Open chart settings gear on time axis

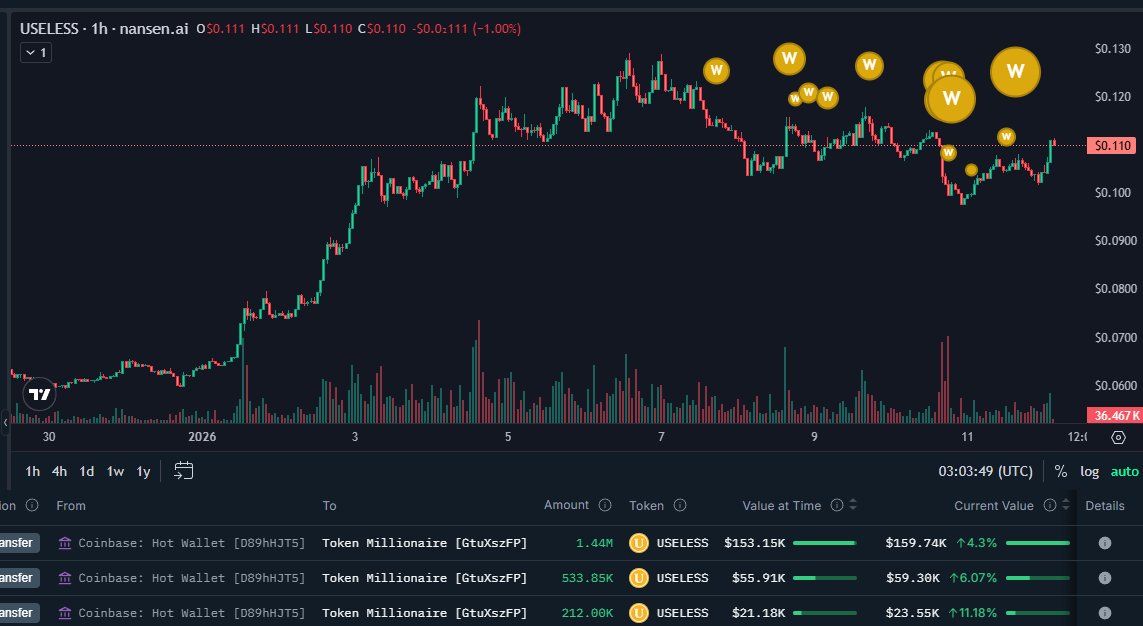click(1119, 437)
